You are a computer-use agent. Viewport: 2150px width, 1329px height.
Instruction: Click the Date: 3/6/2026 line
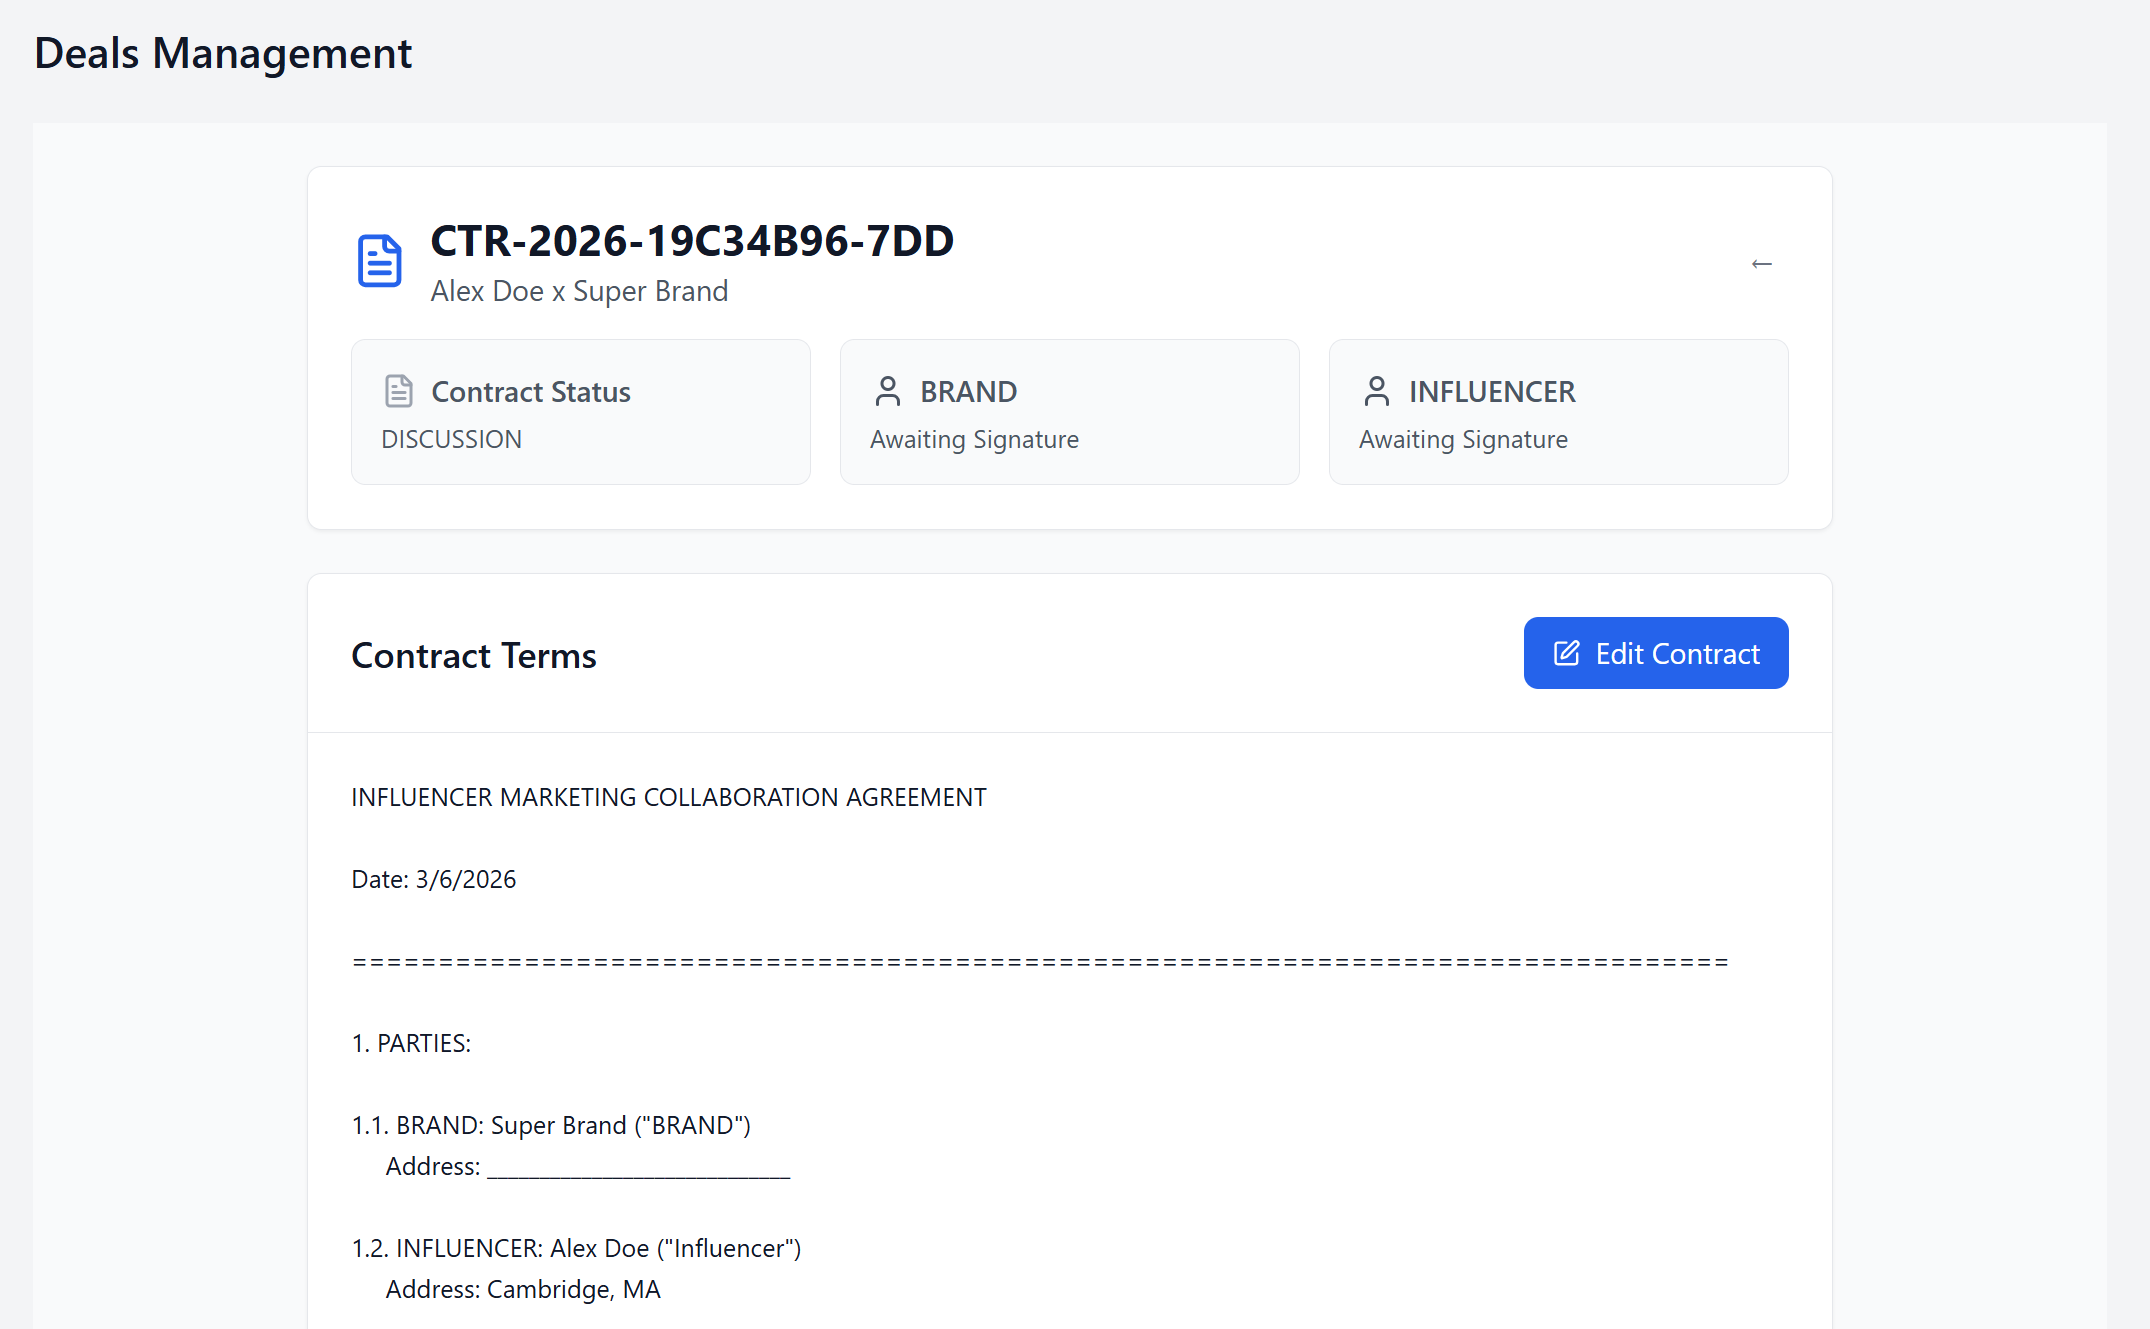(x=434, y=879)
